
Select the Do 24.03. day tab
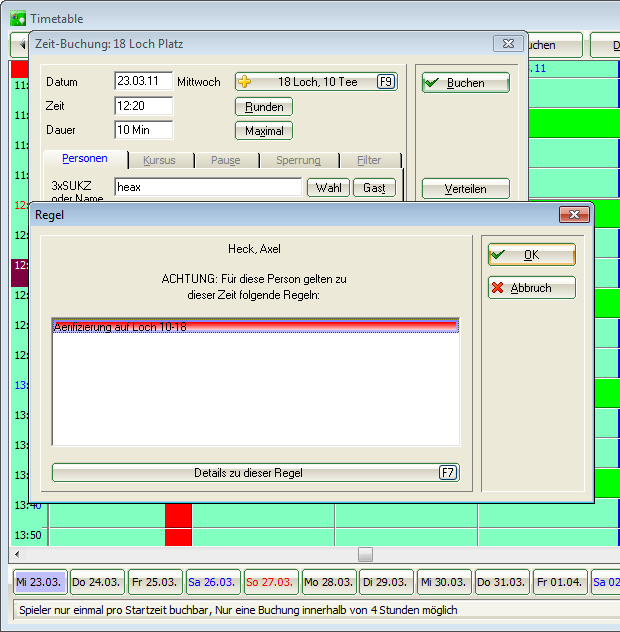[95, 582]
